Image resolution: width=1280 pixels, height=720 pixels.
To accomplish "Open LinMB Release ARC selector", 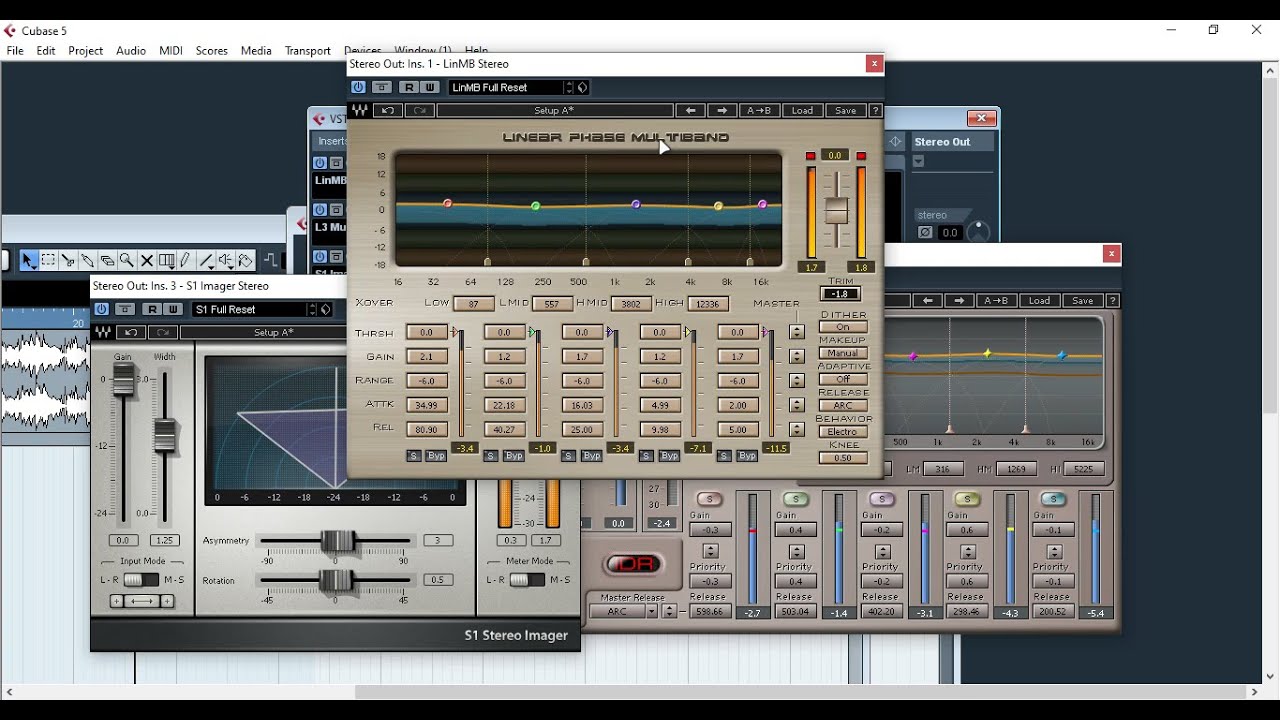I will pyautogui.click(x=843, y=406).
